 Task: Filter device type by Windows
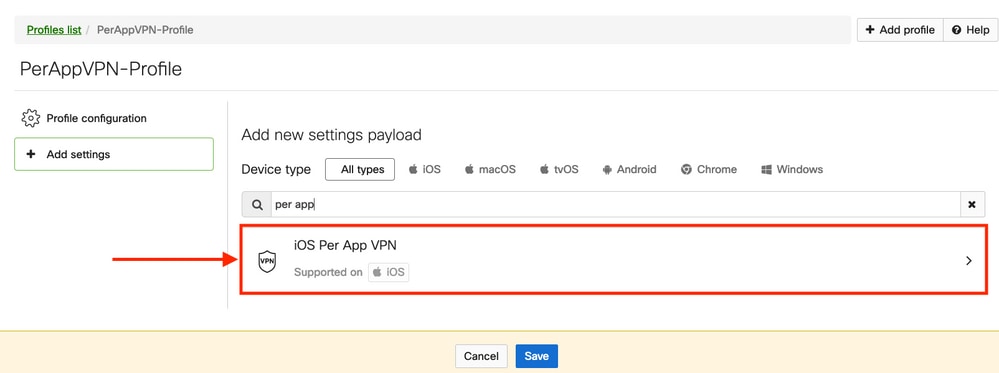(x=792, y=170)
